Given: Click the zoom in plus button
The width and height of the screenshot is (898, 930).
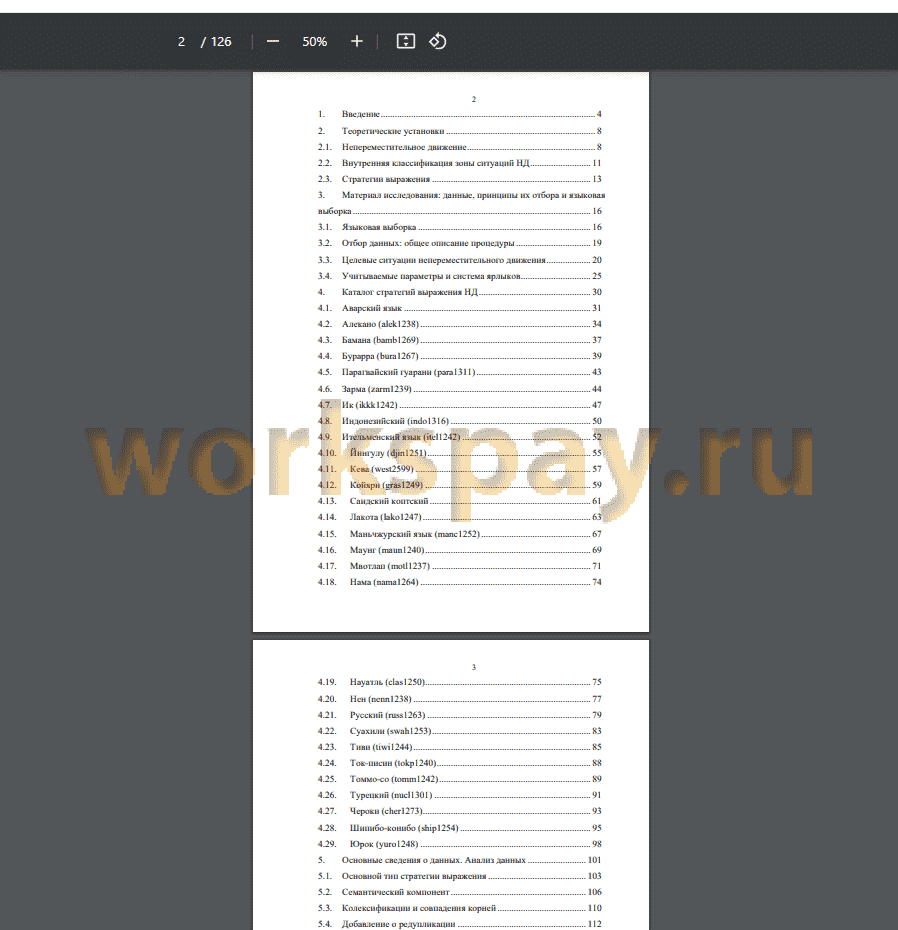Looking at the screenshot, I should click(x=356, y=42).
